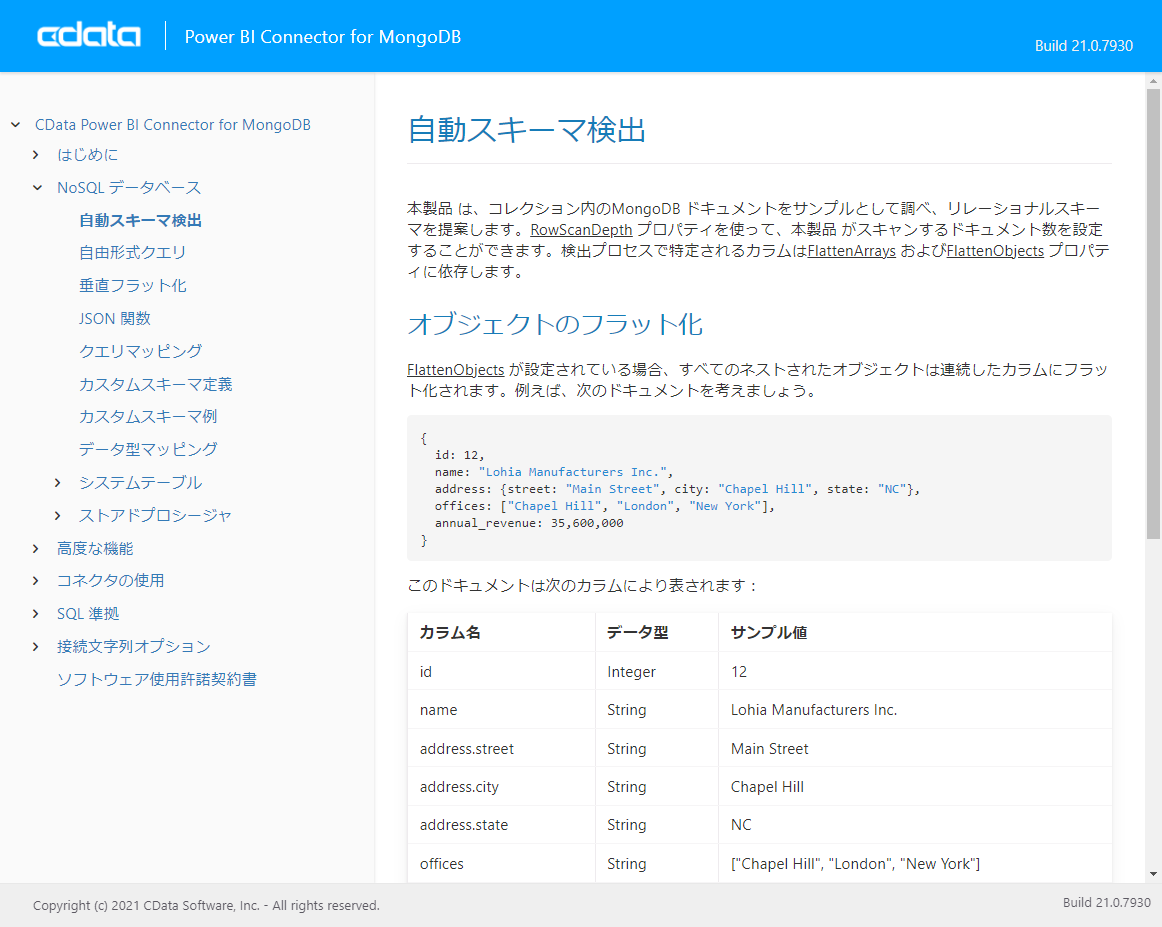Expand the はじめに section chevron

(x=36, y=154)
